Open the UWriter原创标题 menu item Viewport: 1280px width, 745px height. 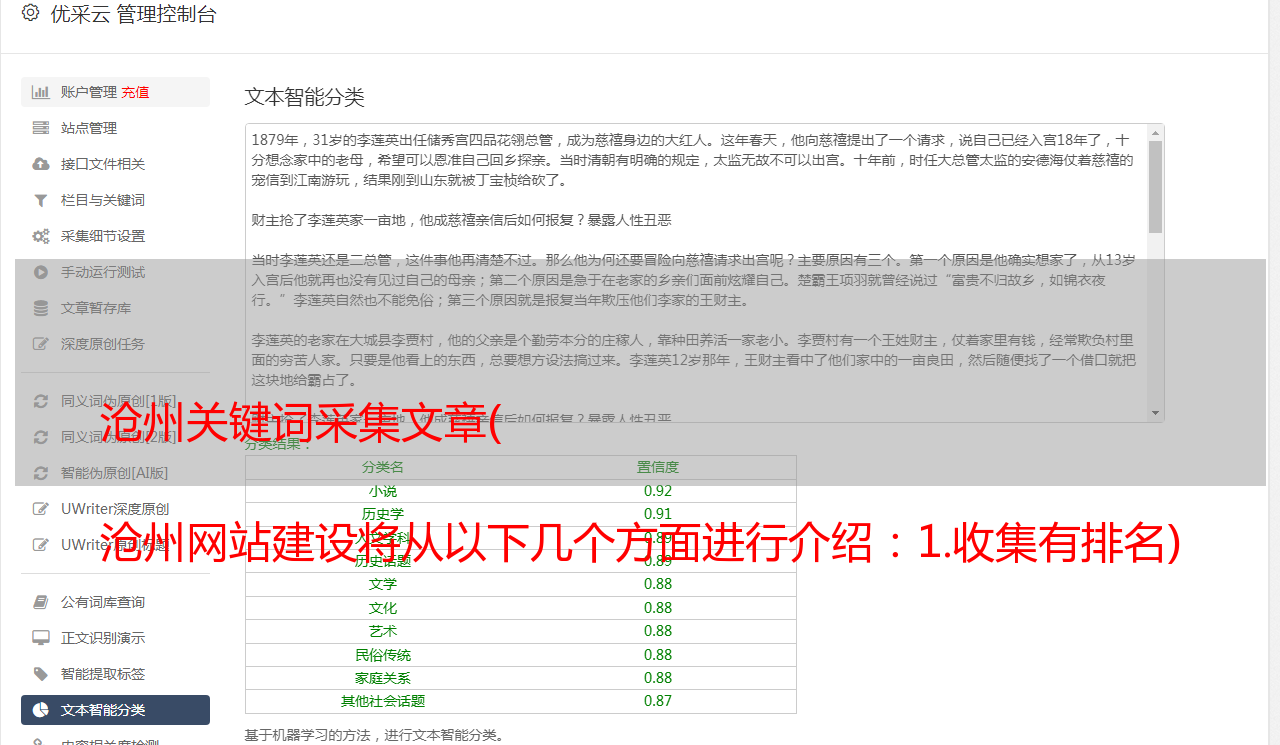pyautogui.click(x=115, y=545)
